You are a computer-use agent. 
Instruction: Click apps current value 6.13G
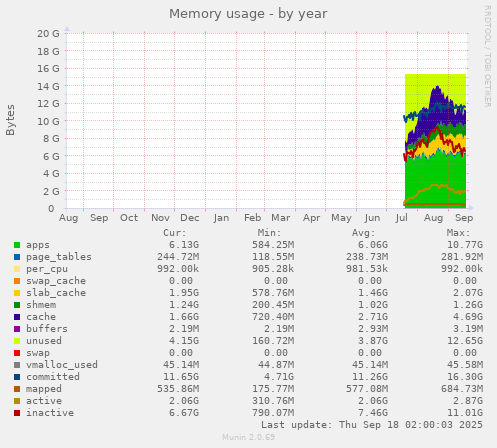[x=184, y=245]
